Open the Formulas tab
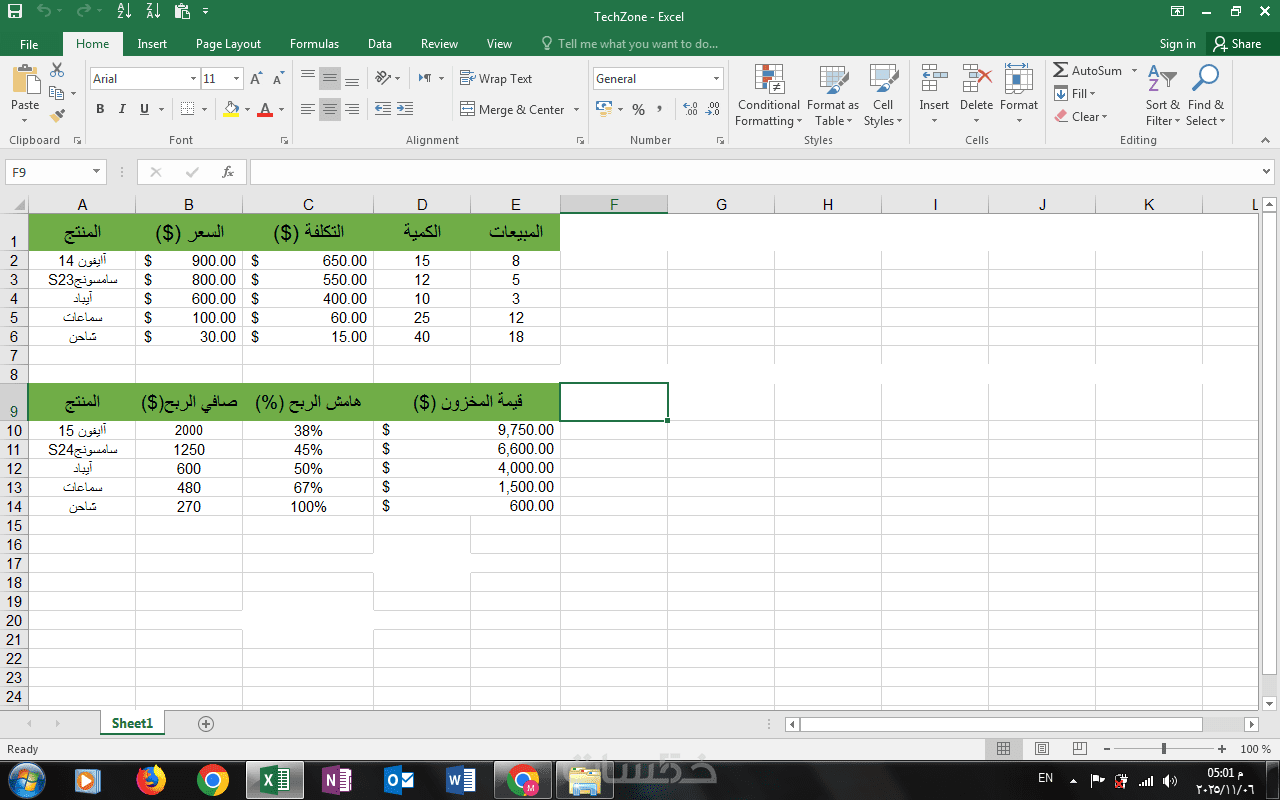Image resolution: width=1280 pixels, height=800 pixels. click(314, 44)
